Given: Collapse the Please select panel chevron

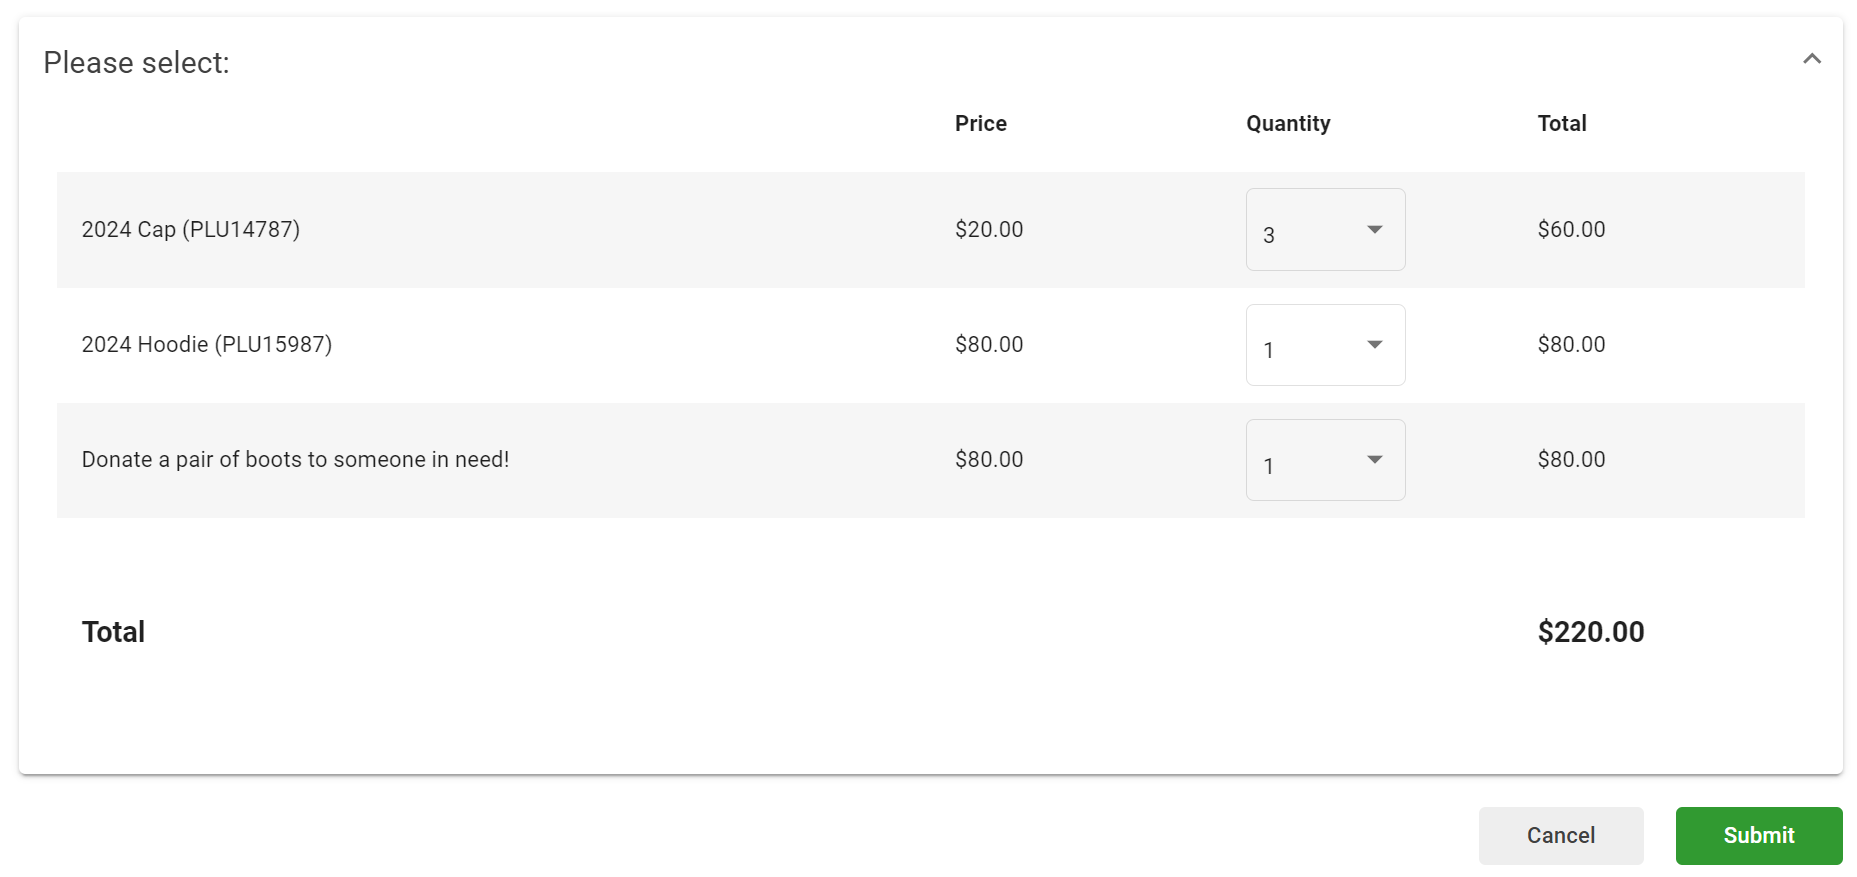Looking at the screenshot, I should coord(1811,59).
